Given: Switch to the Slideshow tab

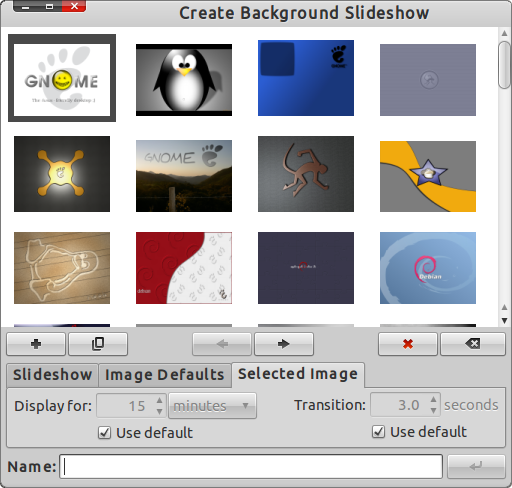Looking at the screenshot, I should pos(52,375).
